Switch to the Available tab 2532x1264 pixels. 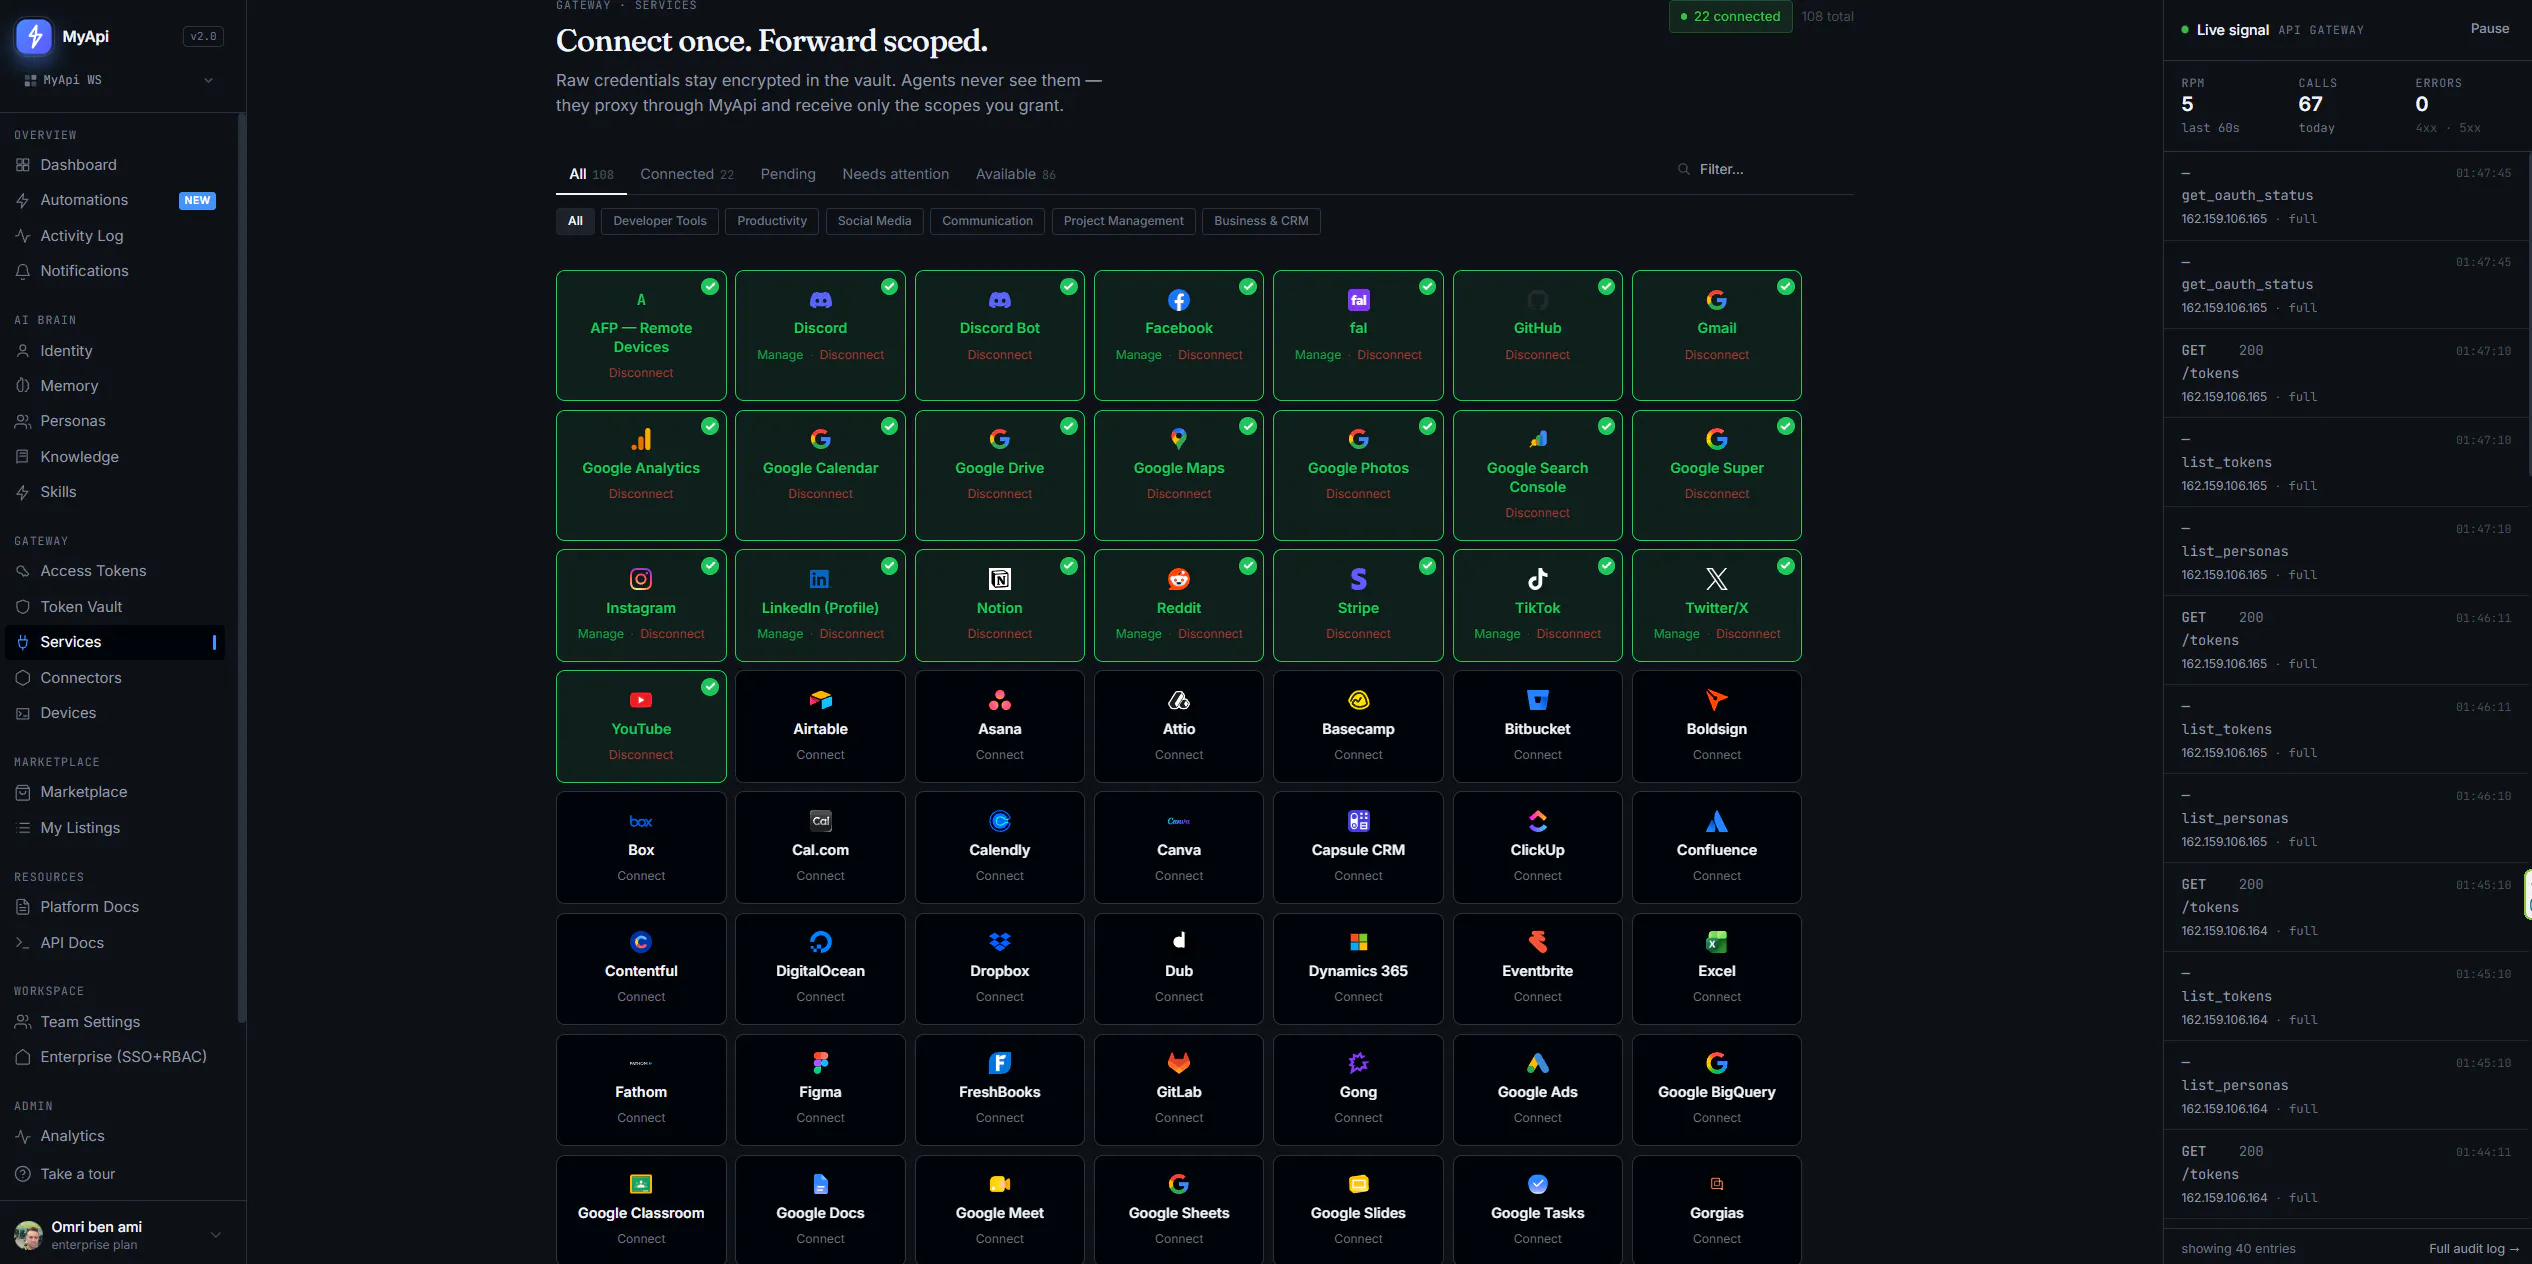pos(1015,174)
